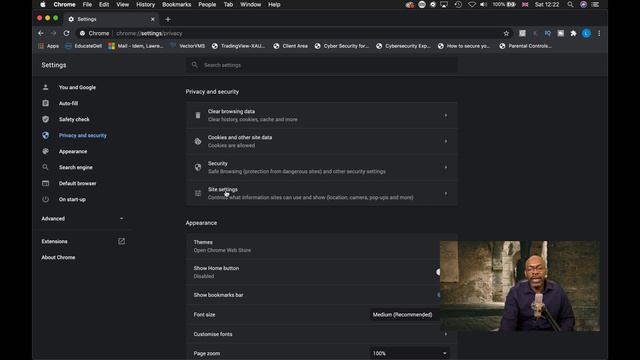Screen dimensions: 640x360
Task: Open Search engine settings
Action: 76,167
